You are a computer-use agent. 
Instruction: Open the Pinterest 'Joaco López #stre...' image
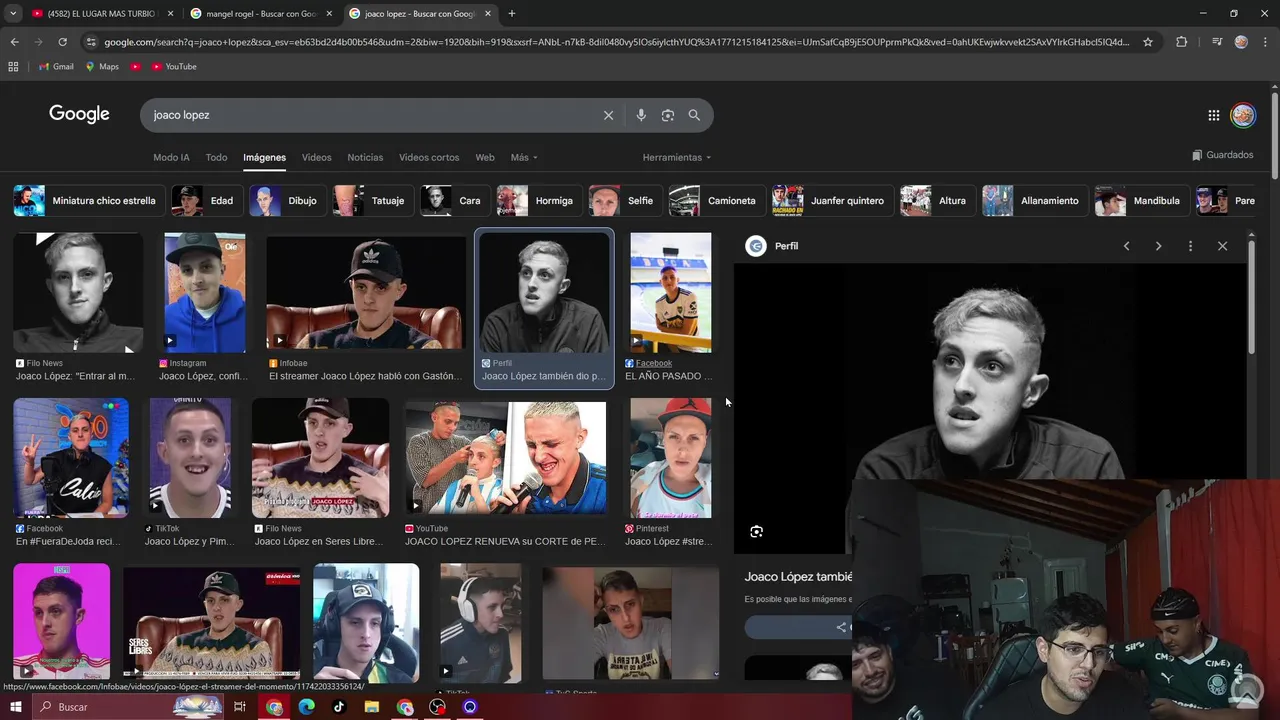670,458
